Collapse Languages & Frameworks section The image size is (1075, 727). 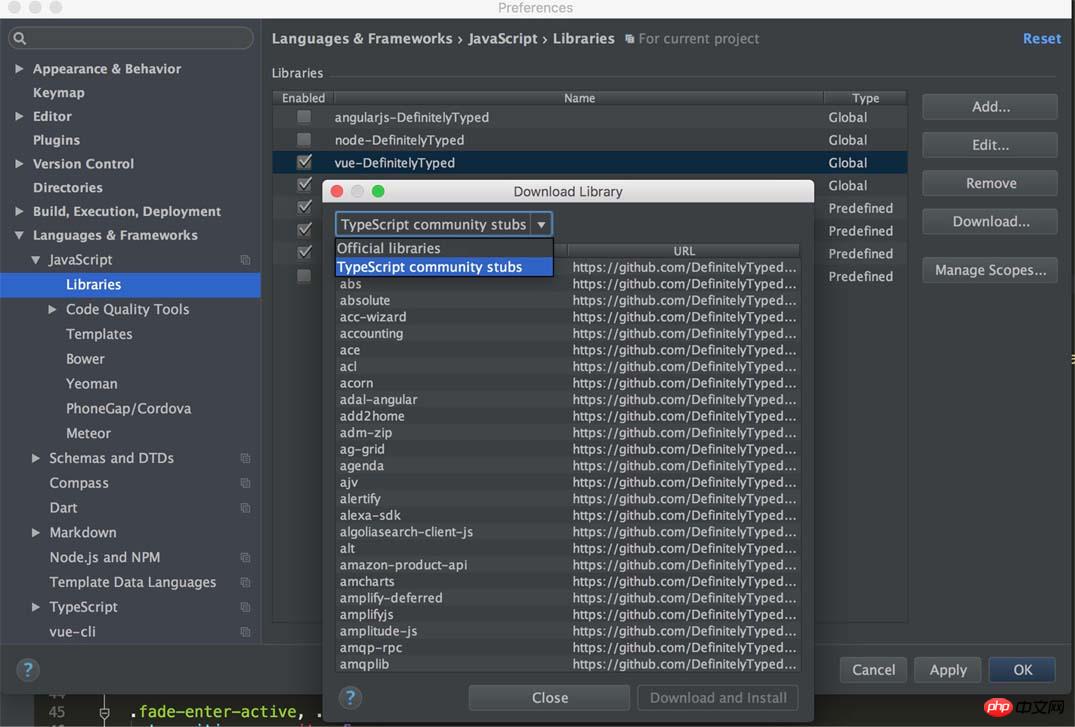pyautogui.click(x=19, y=235)
